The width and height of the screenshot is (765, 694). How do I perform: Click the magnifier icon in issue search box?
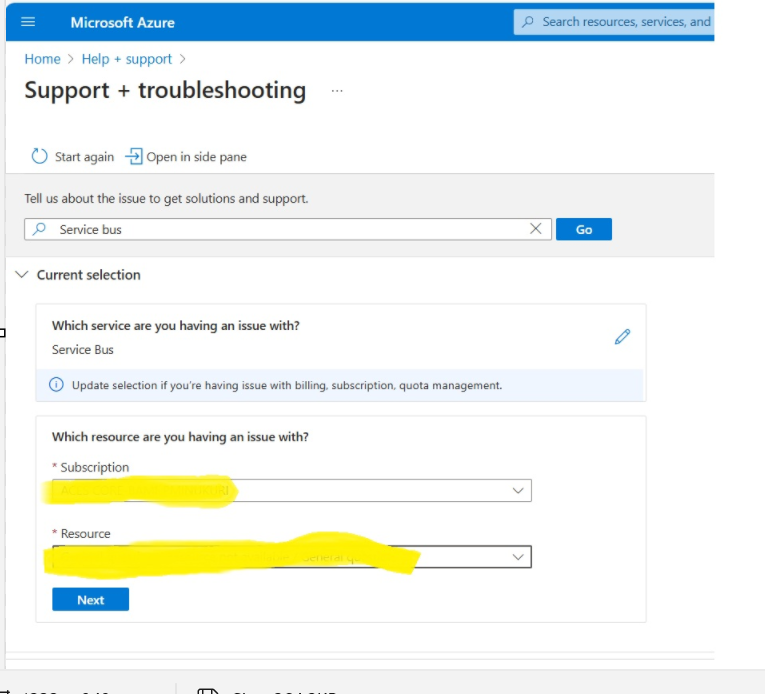[x=39, y=229]
